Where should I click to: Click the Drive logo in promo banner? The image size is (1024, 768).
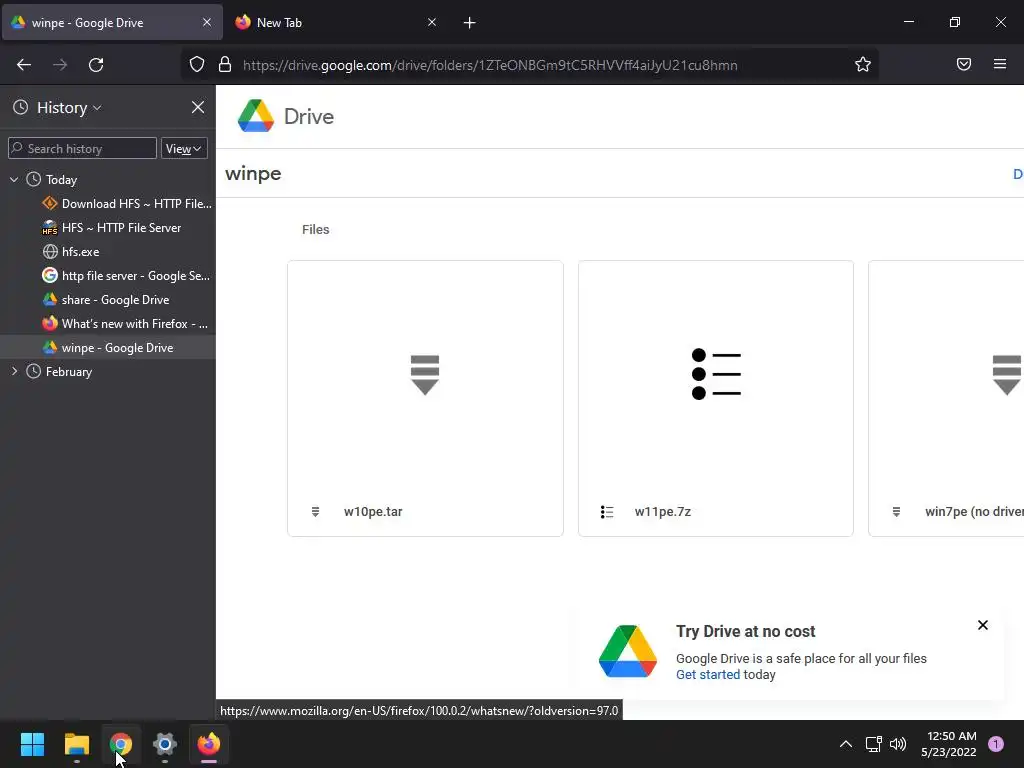tap(628, 651)
